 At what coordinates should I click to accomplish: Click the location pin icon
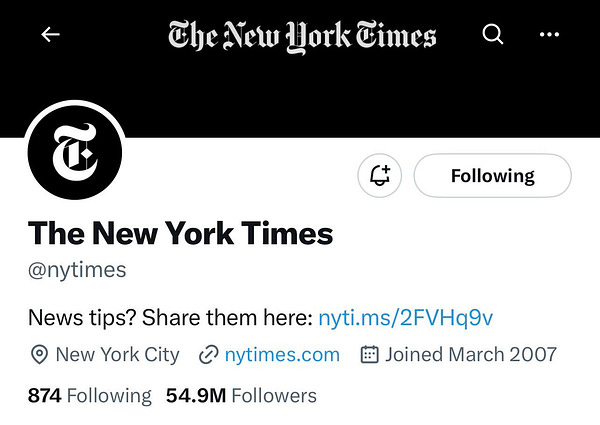point(40,354)
